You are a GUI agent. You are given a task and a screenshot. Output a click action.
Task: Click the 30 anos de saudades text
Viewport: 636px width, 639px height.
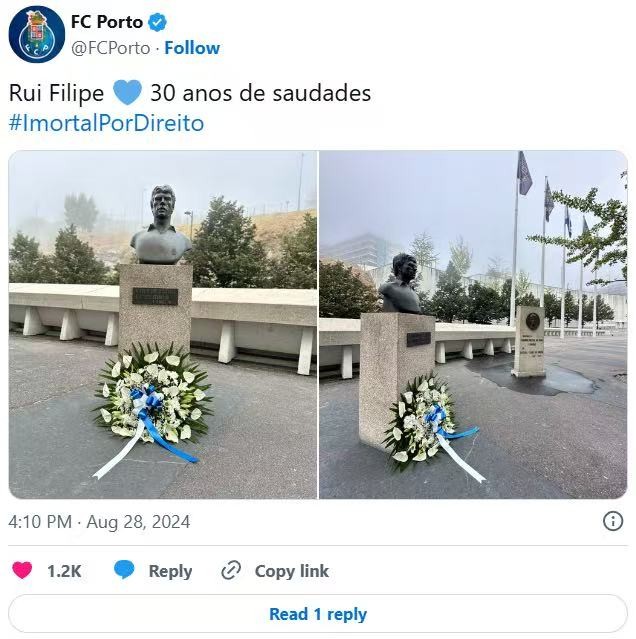[261, 93]
